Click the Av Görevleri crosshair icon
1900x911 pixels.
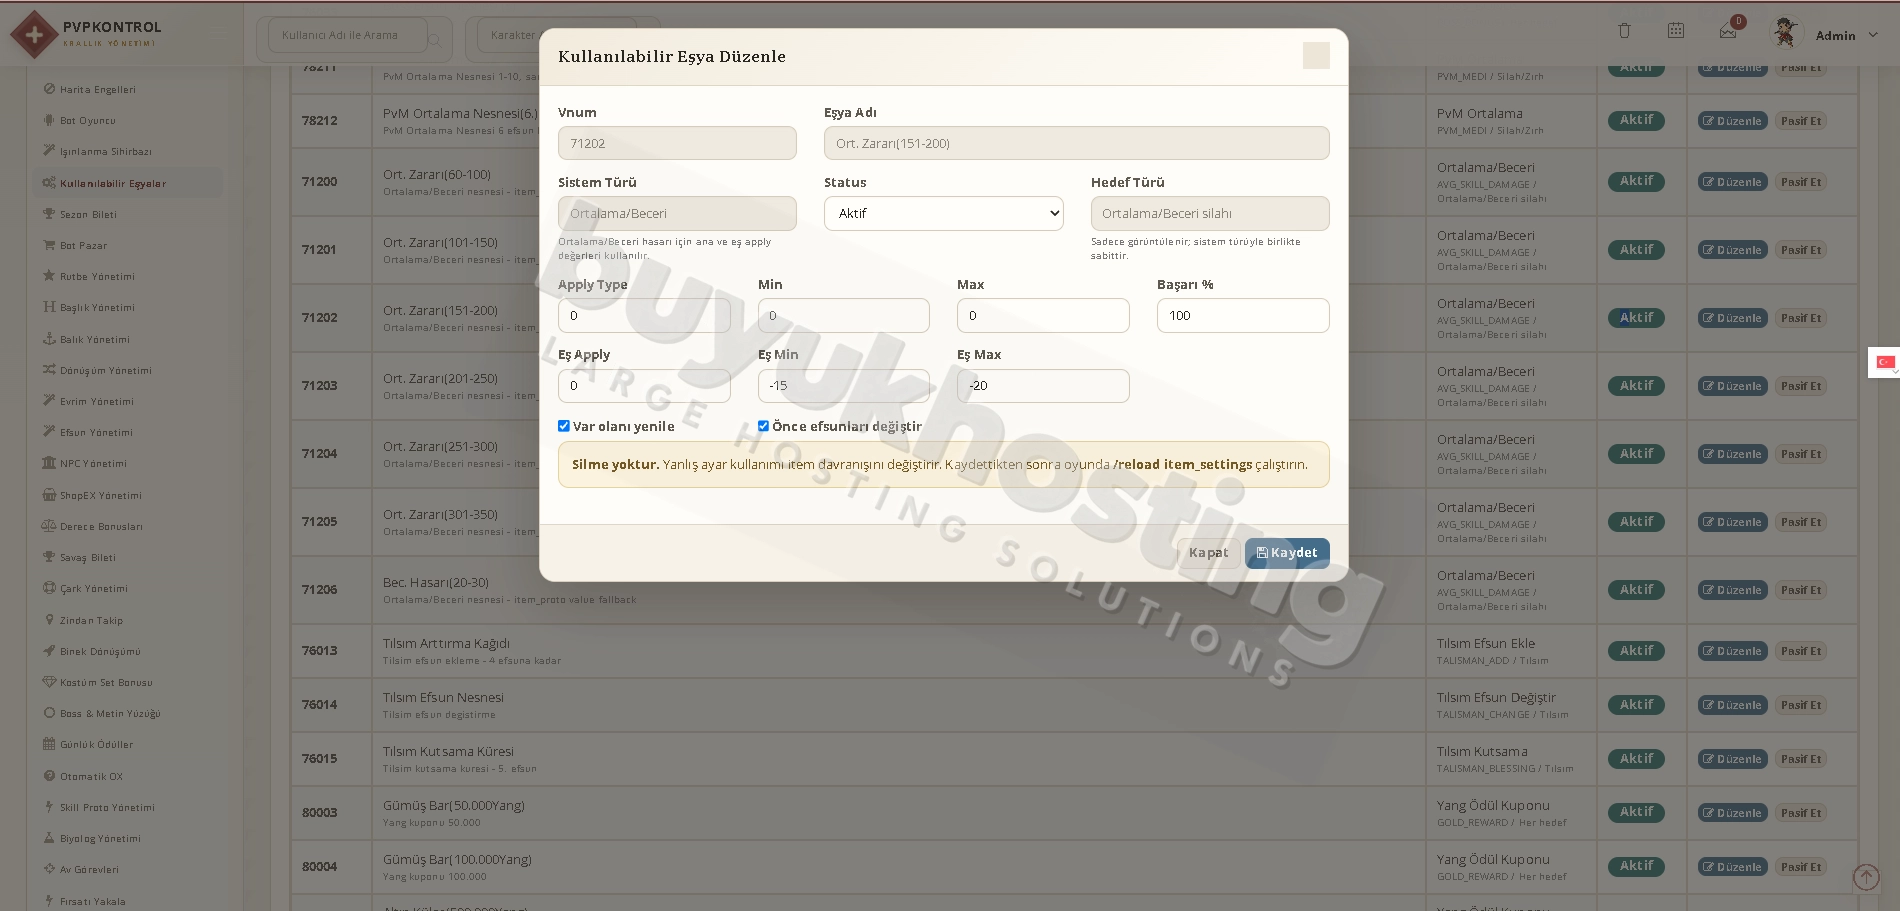49,869
